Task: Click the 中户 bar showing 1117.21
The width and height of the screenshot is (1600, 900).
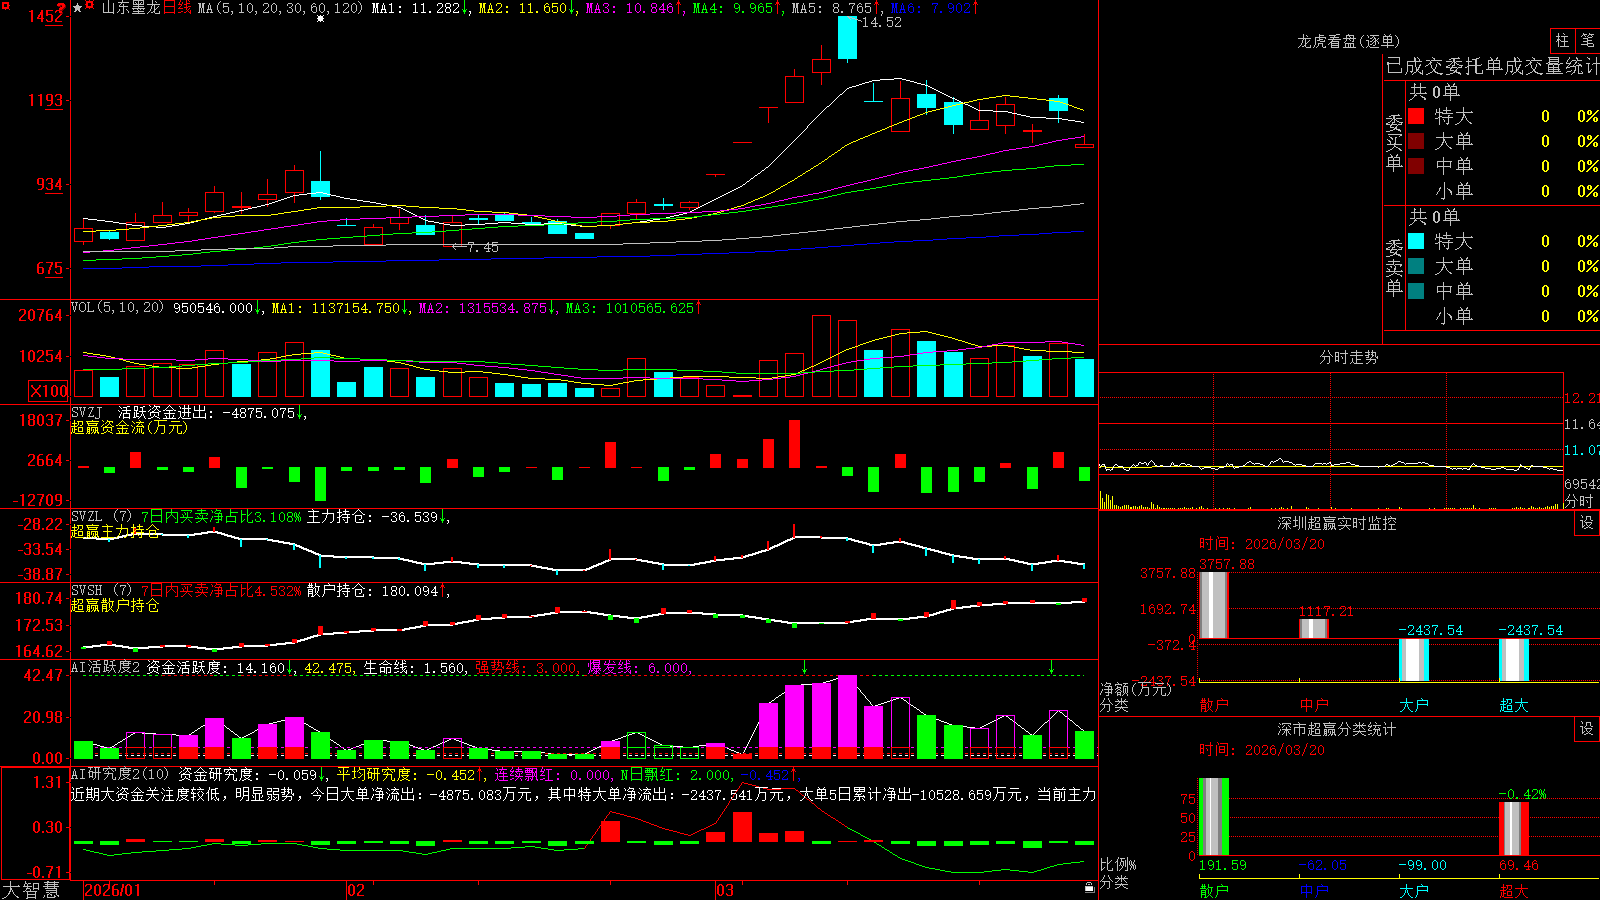Action: (x=1313, y=628)
